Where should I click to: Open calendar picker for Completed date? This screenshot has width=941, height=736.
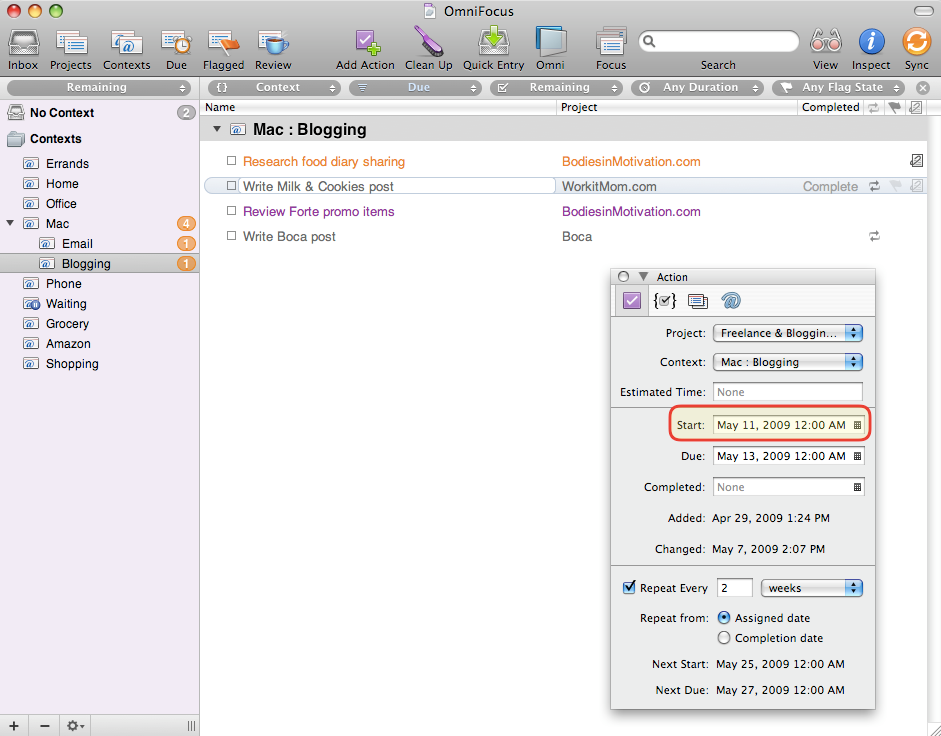click(858, 487)
